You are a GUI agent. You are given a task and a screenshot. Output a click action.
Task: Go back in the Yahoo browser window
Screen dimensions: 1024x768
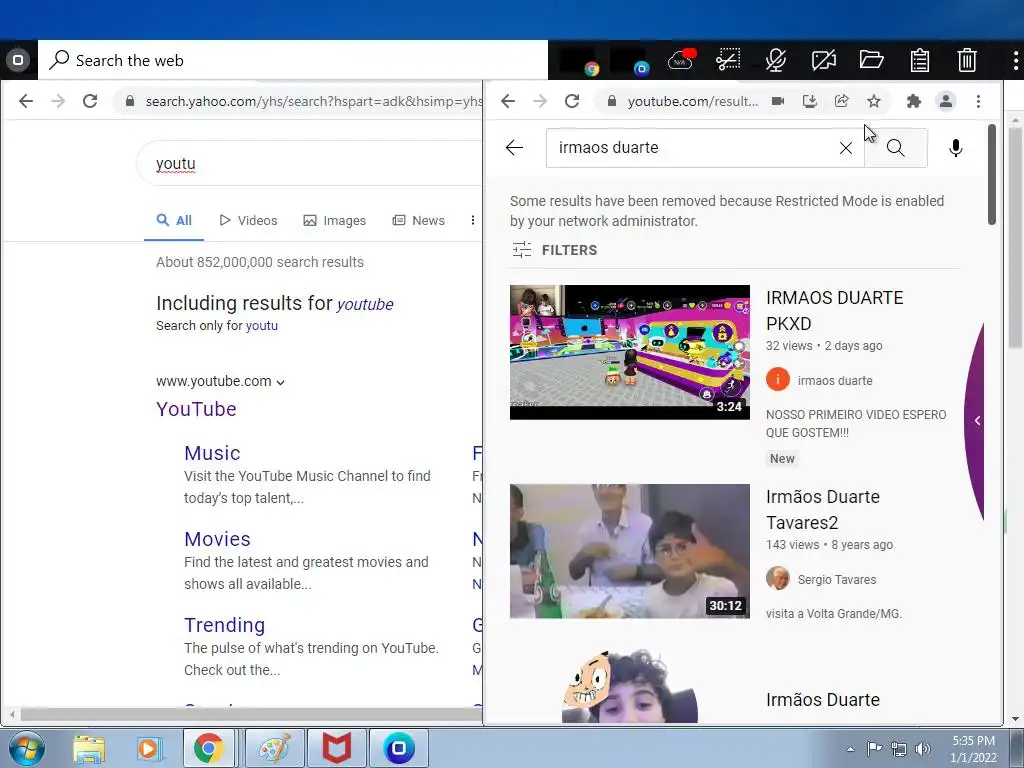pyautogui.click(x=26, y=101)
